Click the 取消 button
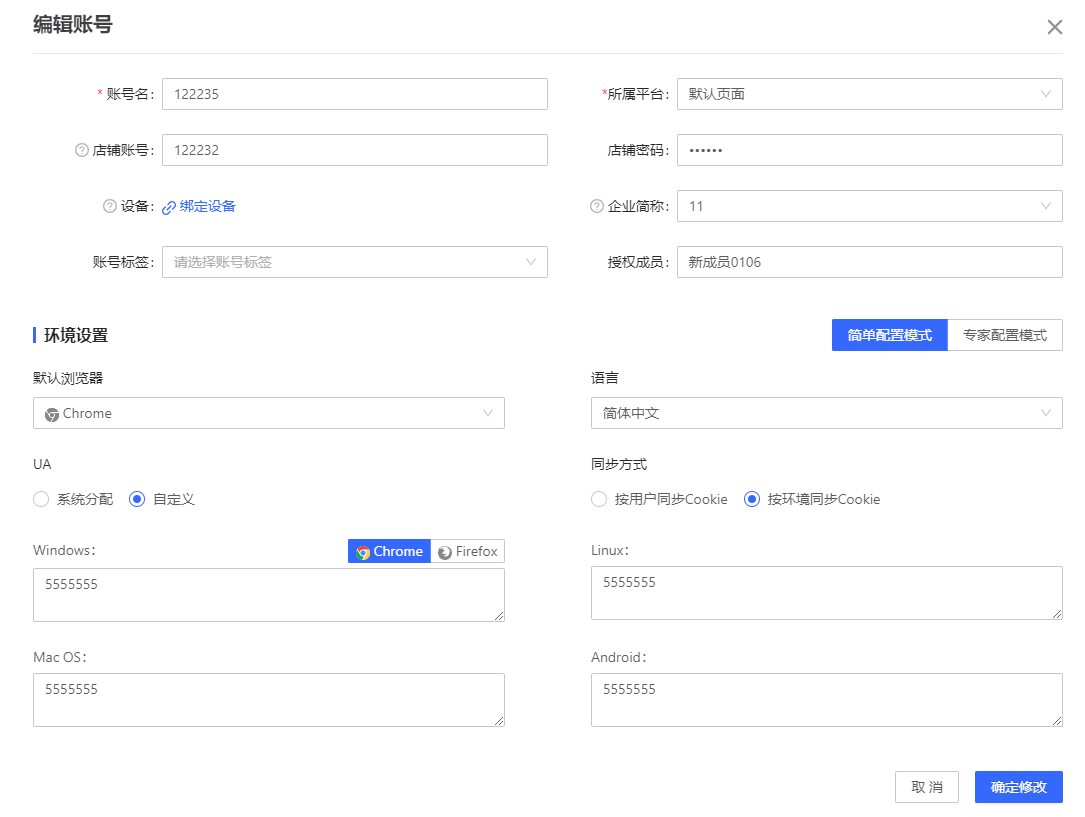Viewport: 1085px width, 817px height. click(926, 787)
